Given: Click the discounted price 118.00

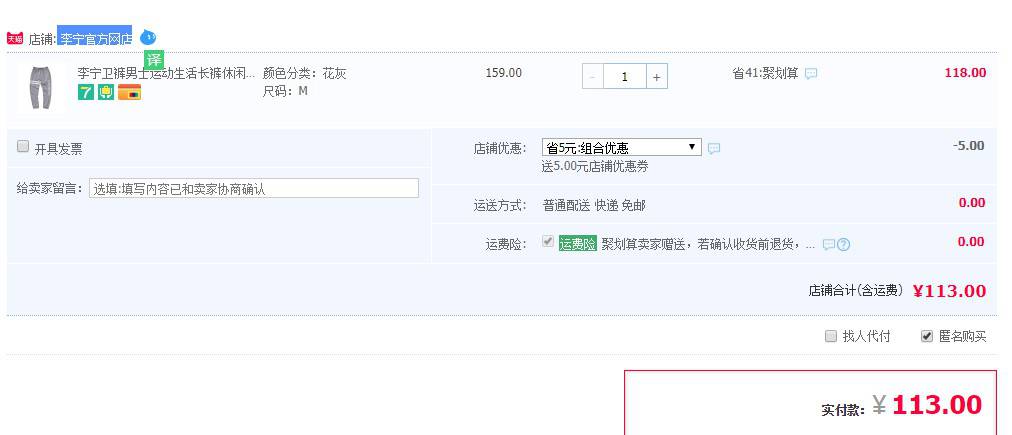Looking at the screenshot, I should coord(965,73).
